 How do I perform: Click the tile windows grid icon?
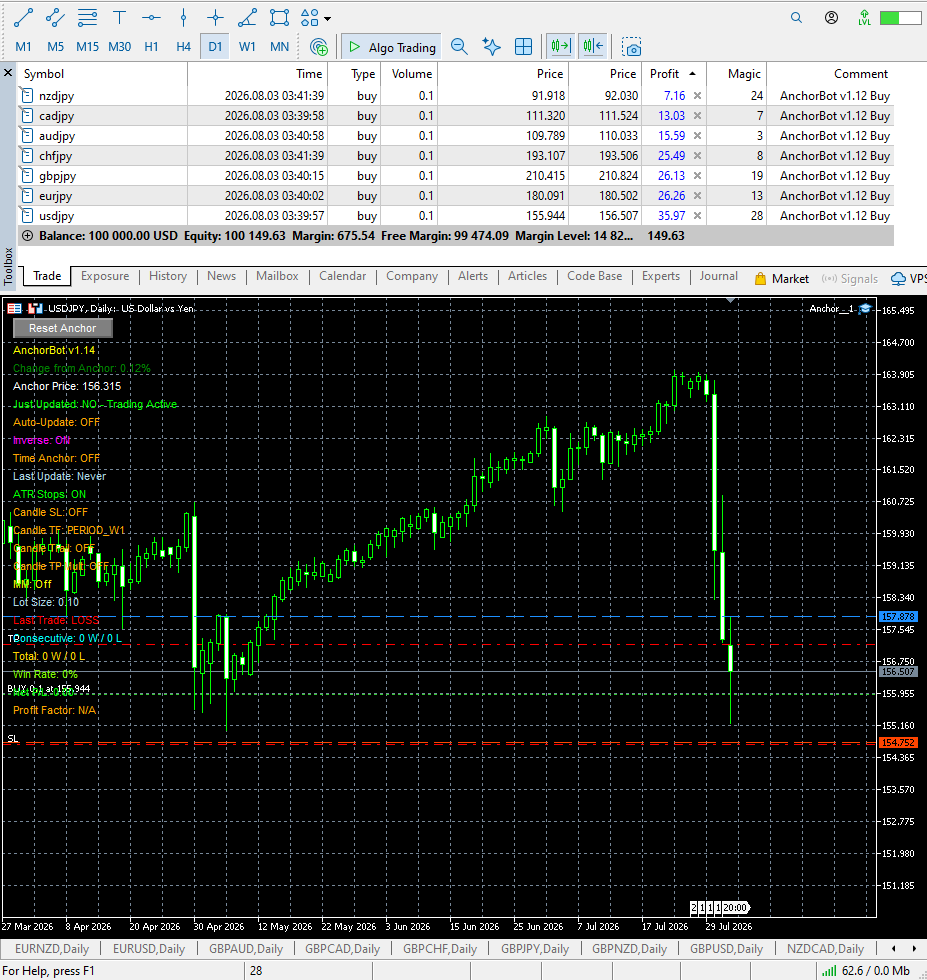[x=523, y=47]
